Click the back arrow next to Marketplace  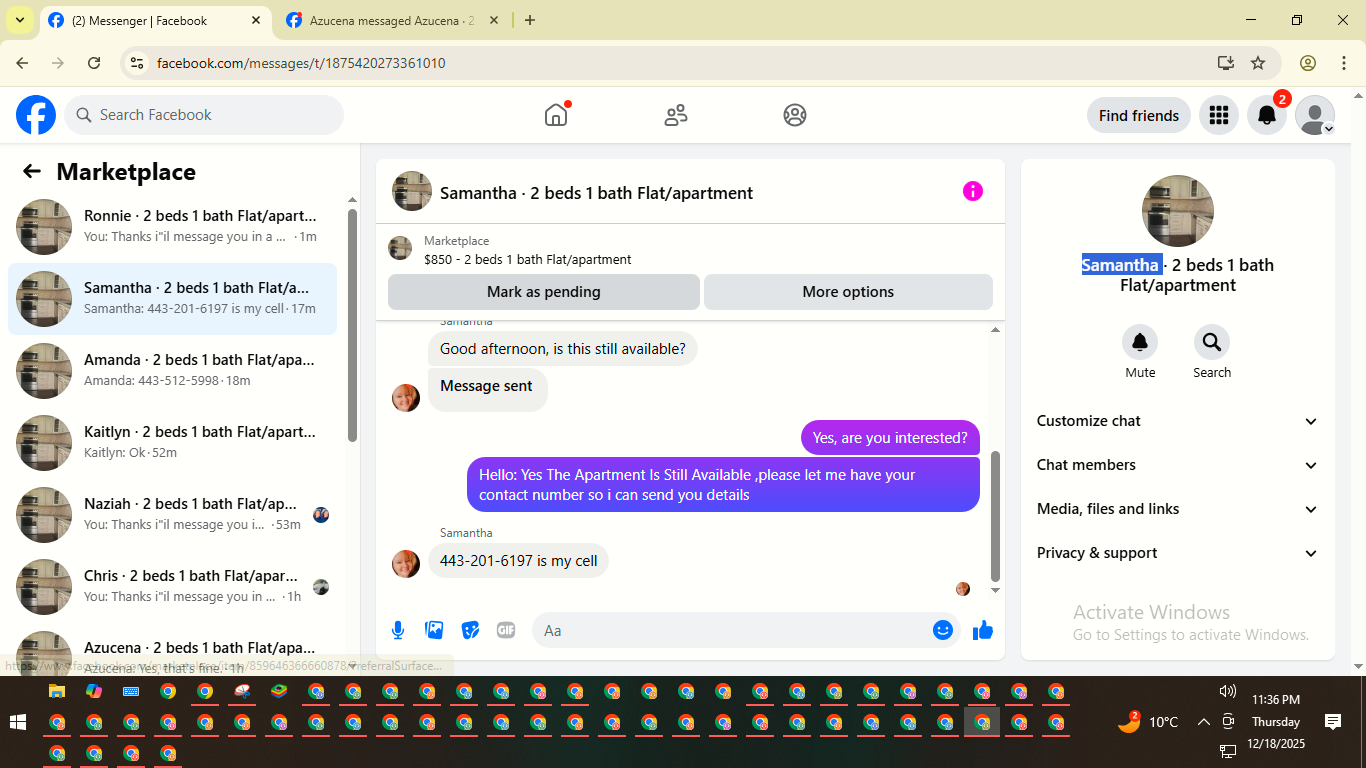coord(32,171)
